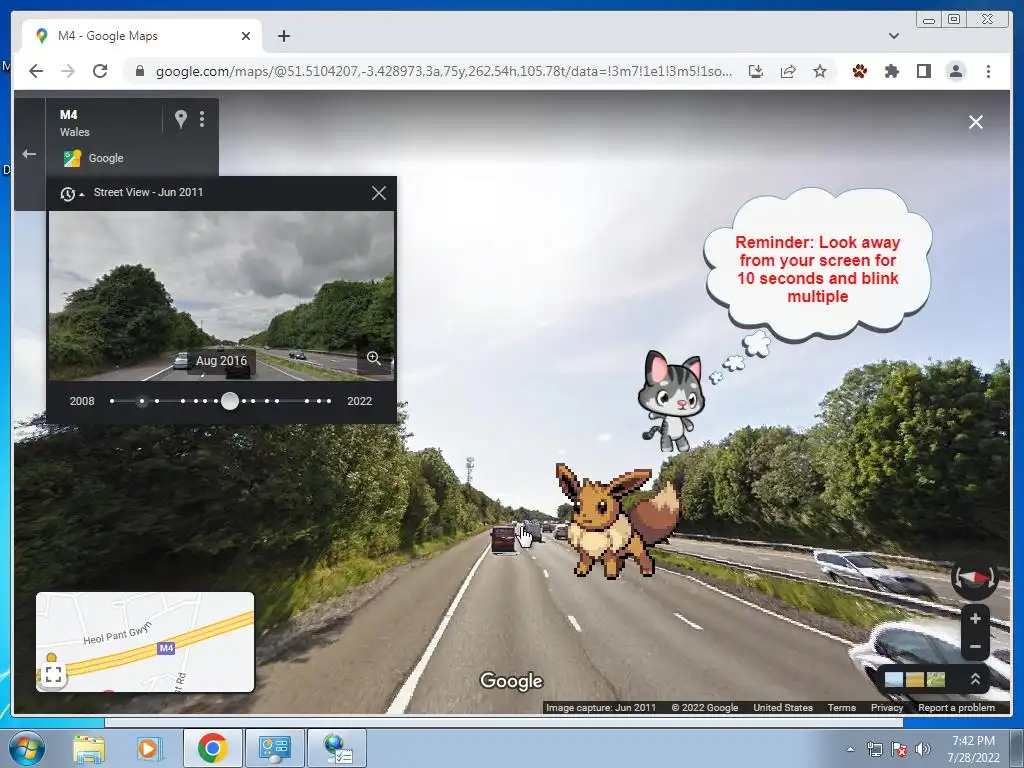The height and width of the screenshot is (768, 1024).
Task: Open File Explorer from the taskbar
Action: point(89,748)
